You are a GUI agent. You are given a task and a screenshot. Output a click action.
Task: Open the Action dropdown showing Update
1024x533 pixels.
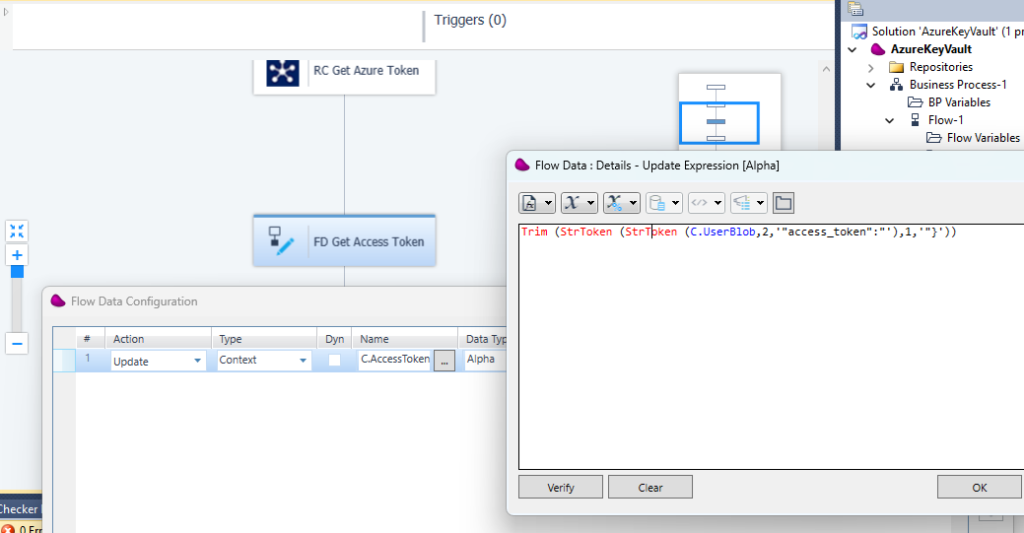coord(197,361)
